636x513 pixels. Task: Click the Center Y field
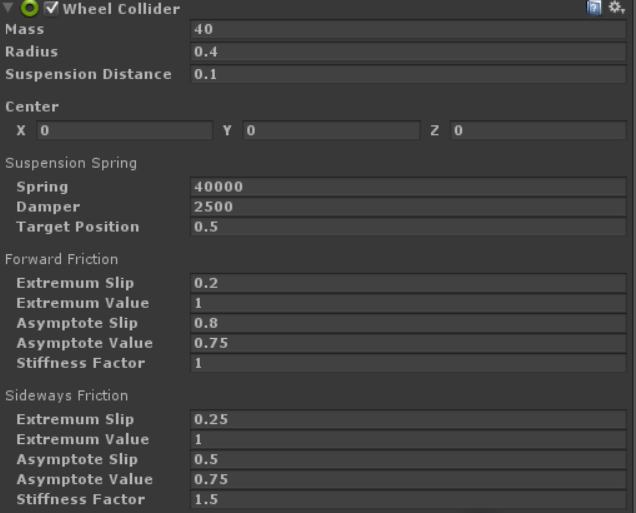tap(331, 131)
